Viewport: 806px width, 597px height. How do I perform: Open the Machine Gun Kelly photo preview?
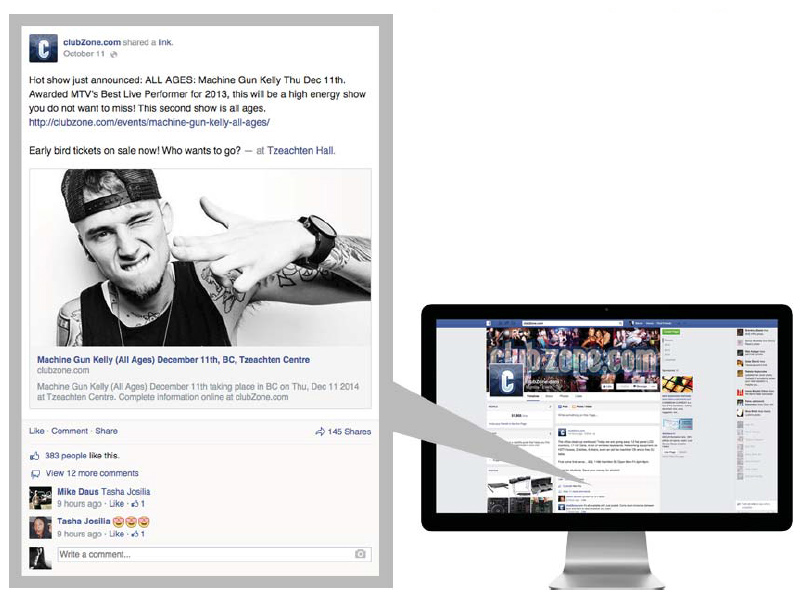point(200,257)
